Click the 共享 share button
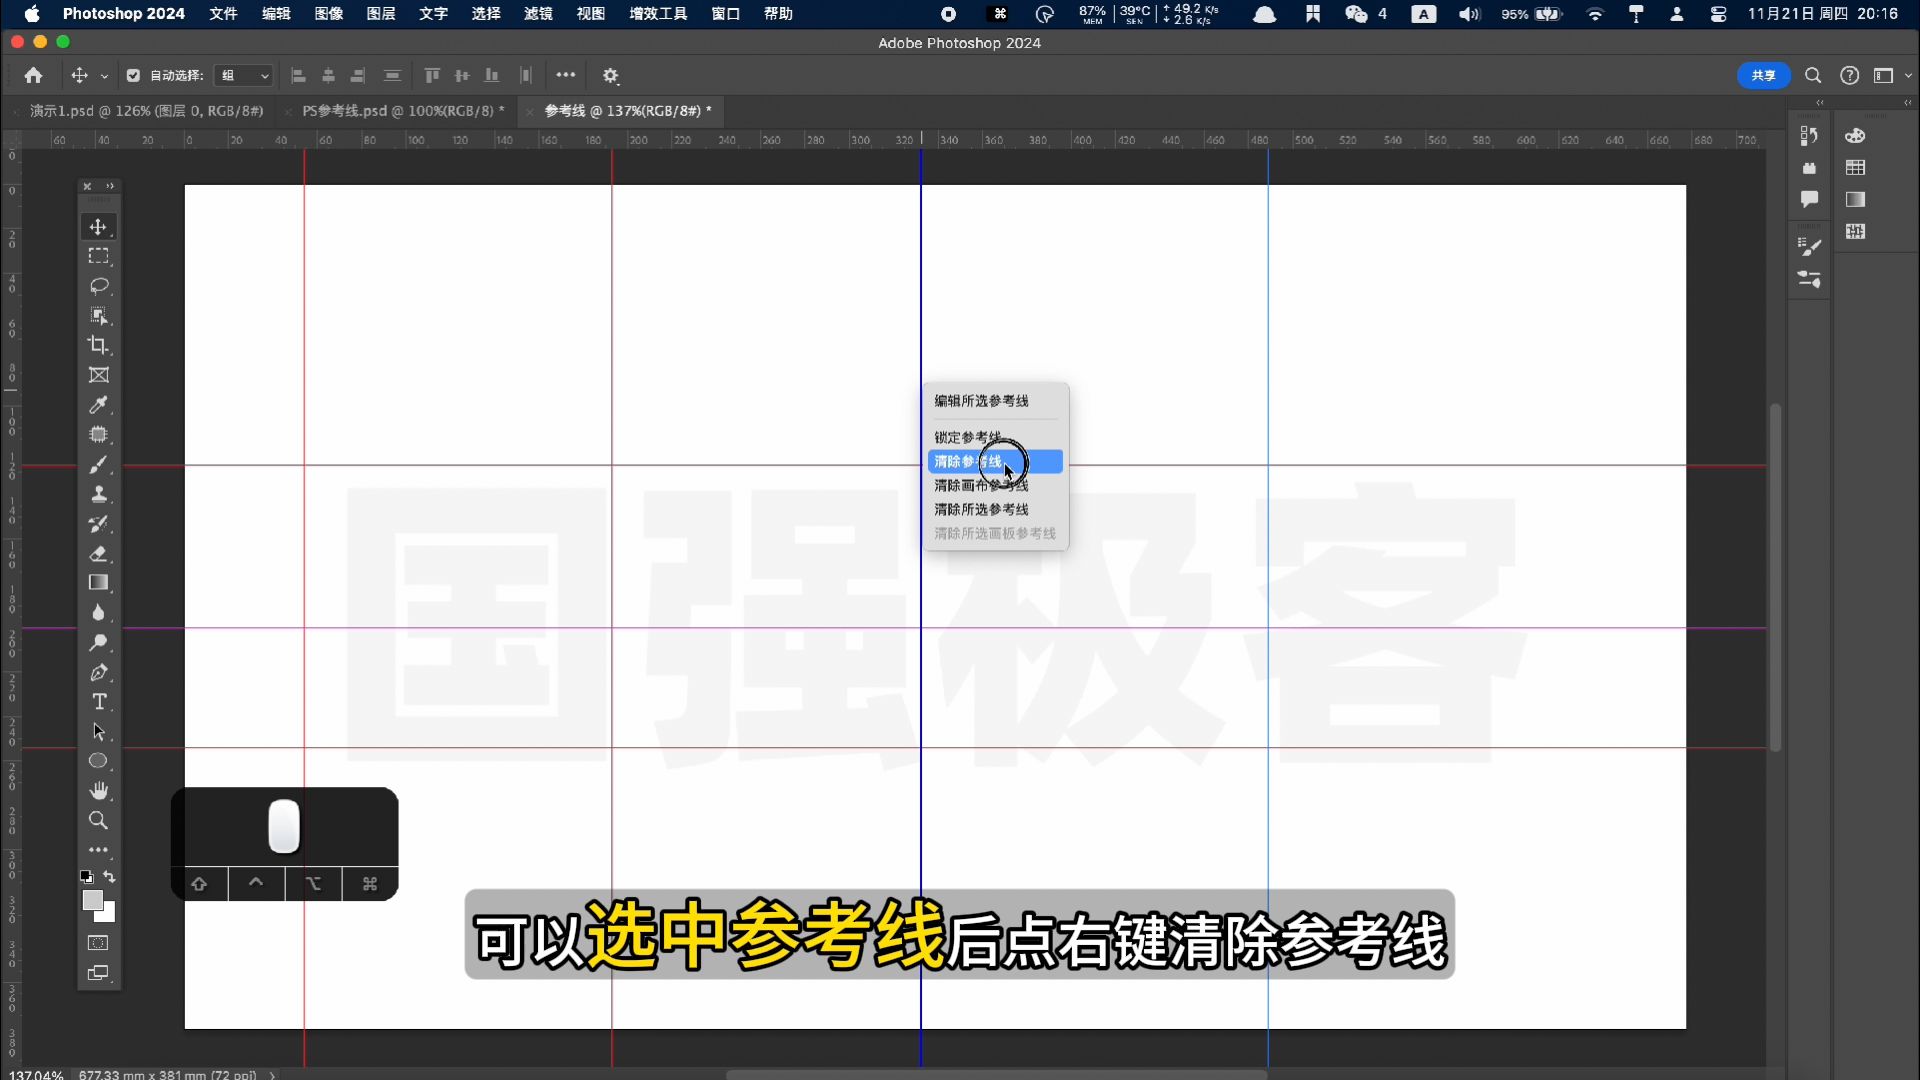The image size is (1920, 1080). (x=1763, y=75)
